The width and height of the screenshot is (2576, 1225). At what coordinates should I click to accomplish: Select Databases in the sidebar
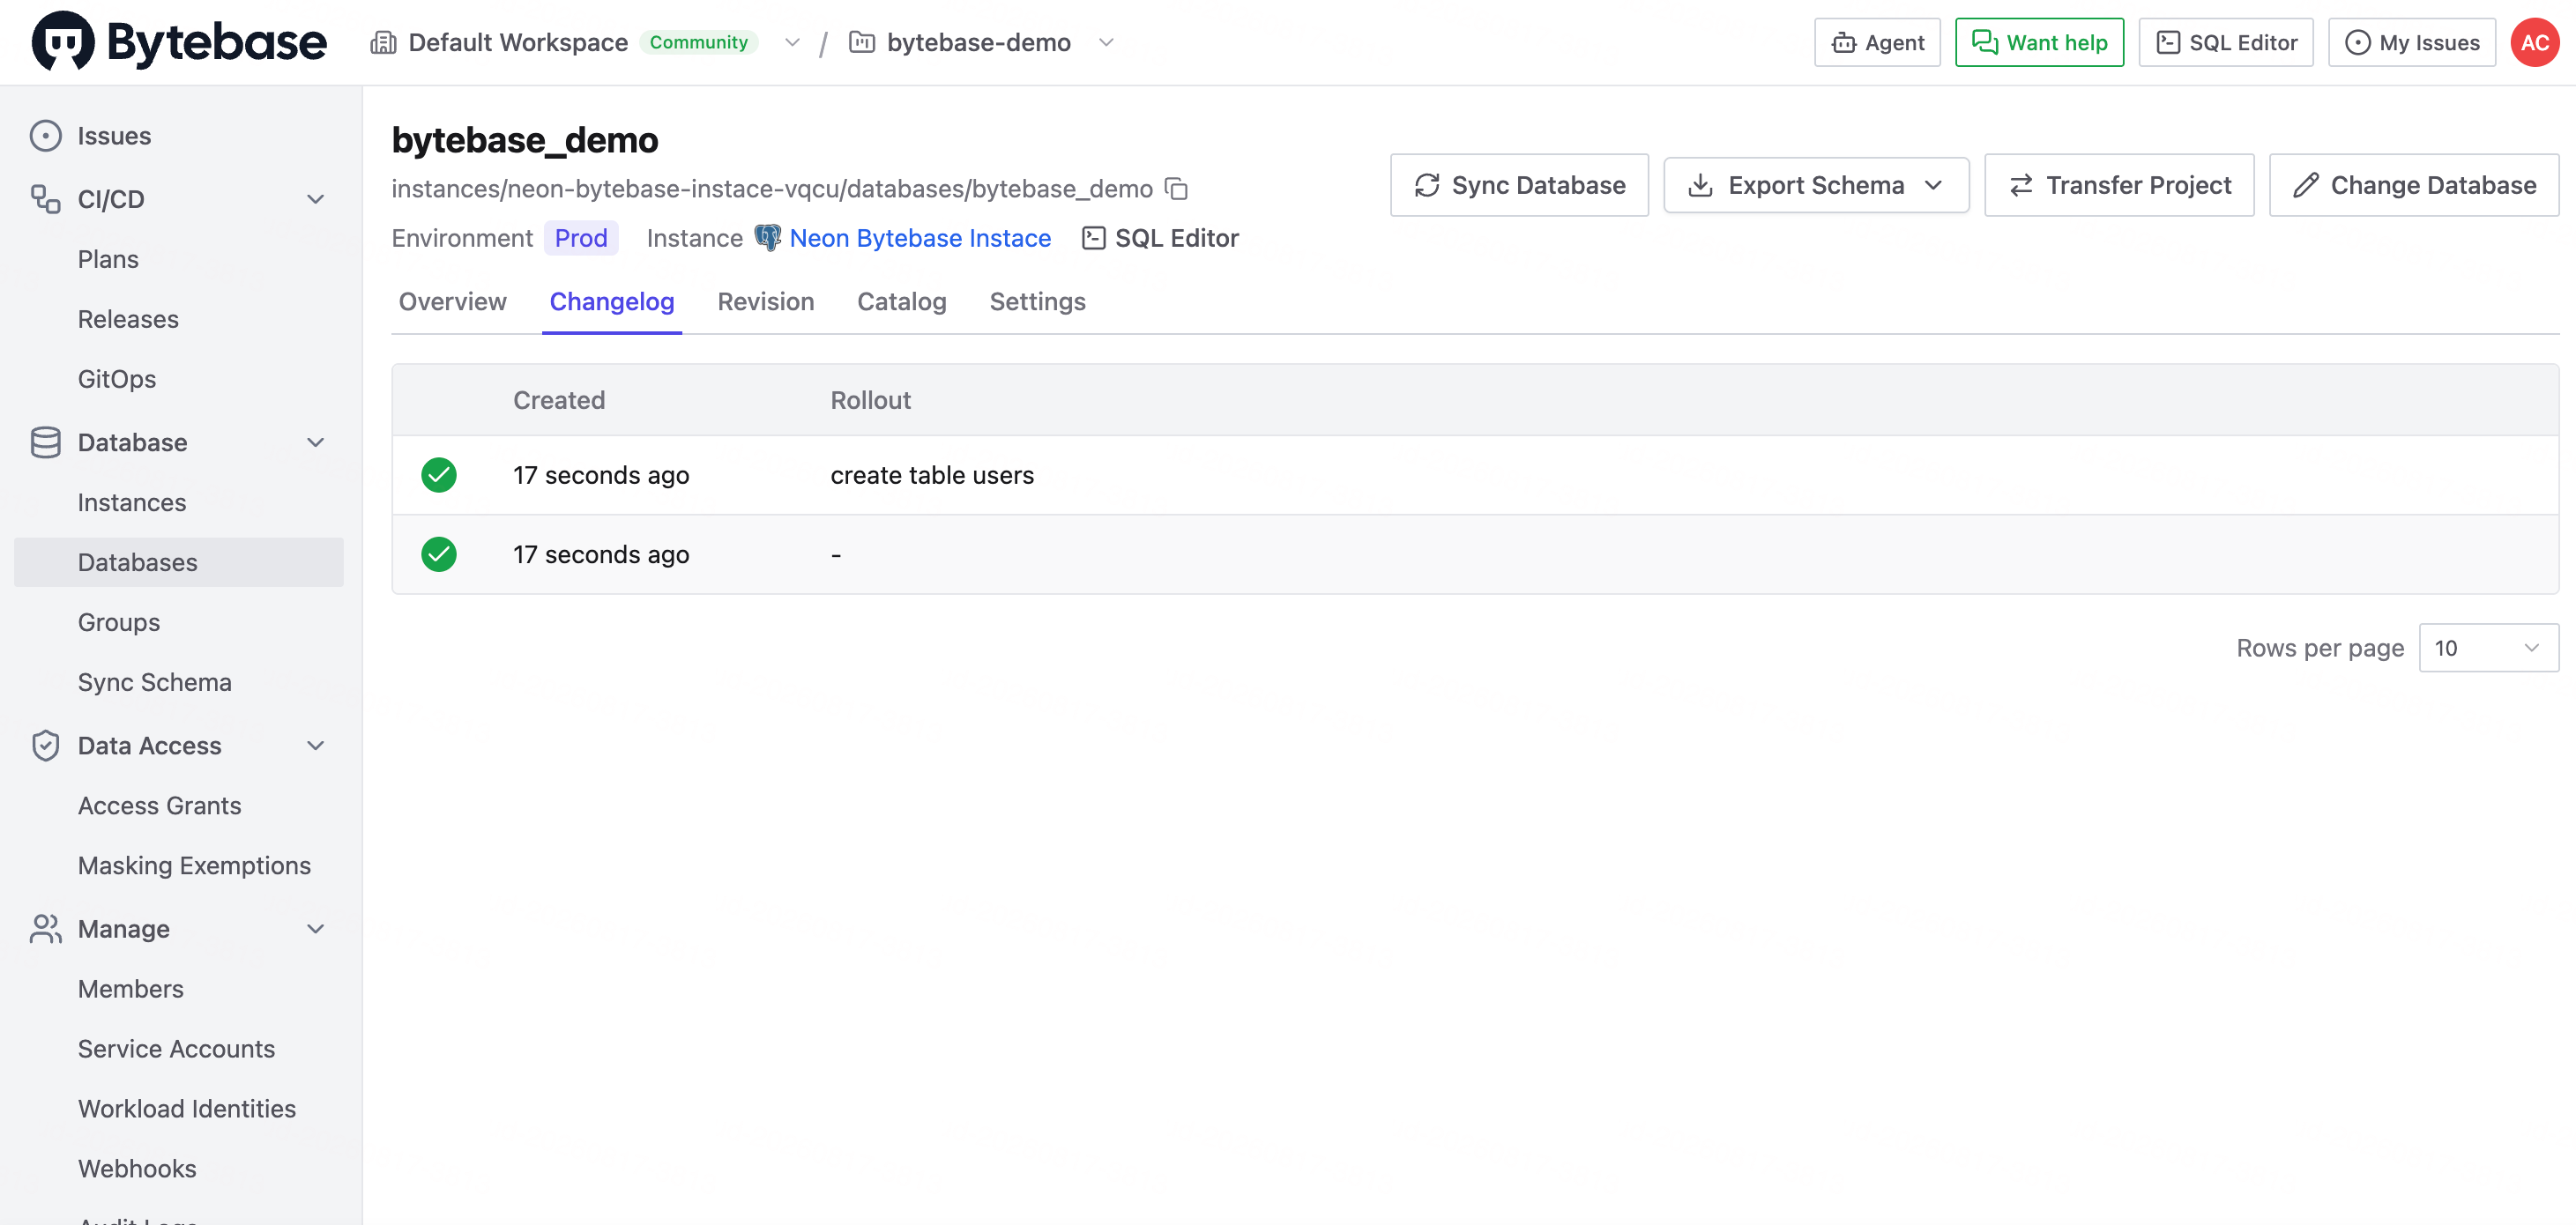pos(179,562)
